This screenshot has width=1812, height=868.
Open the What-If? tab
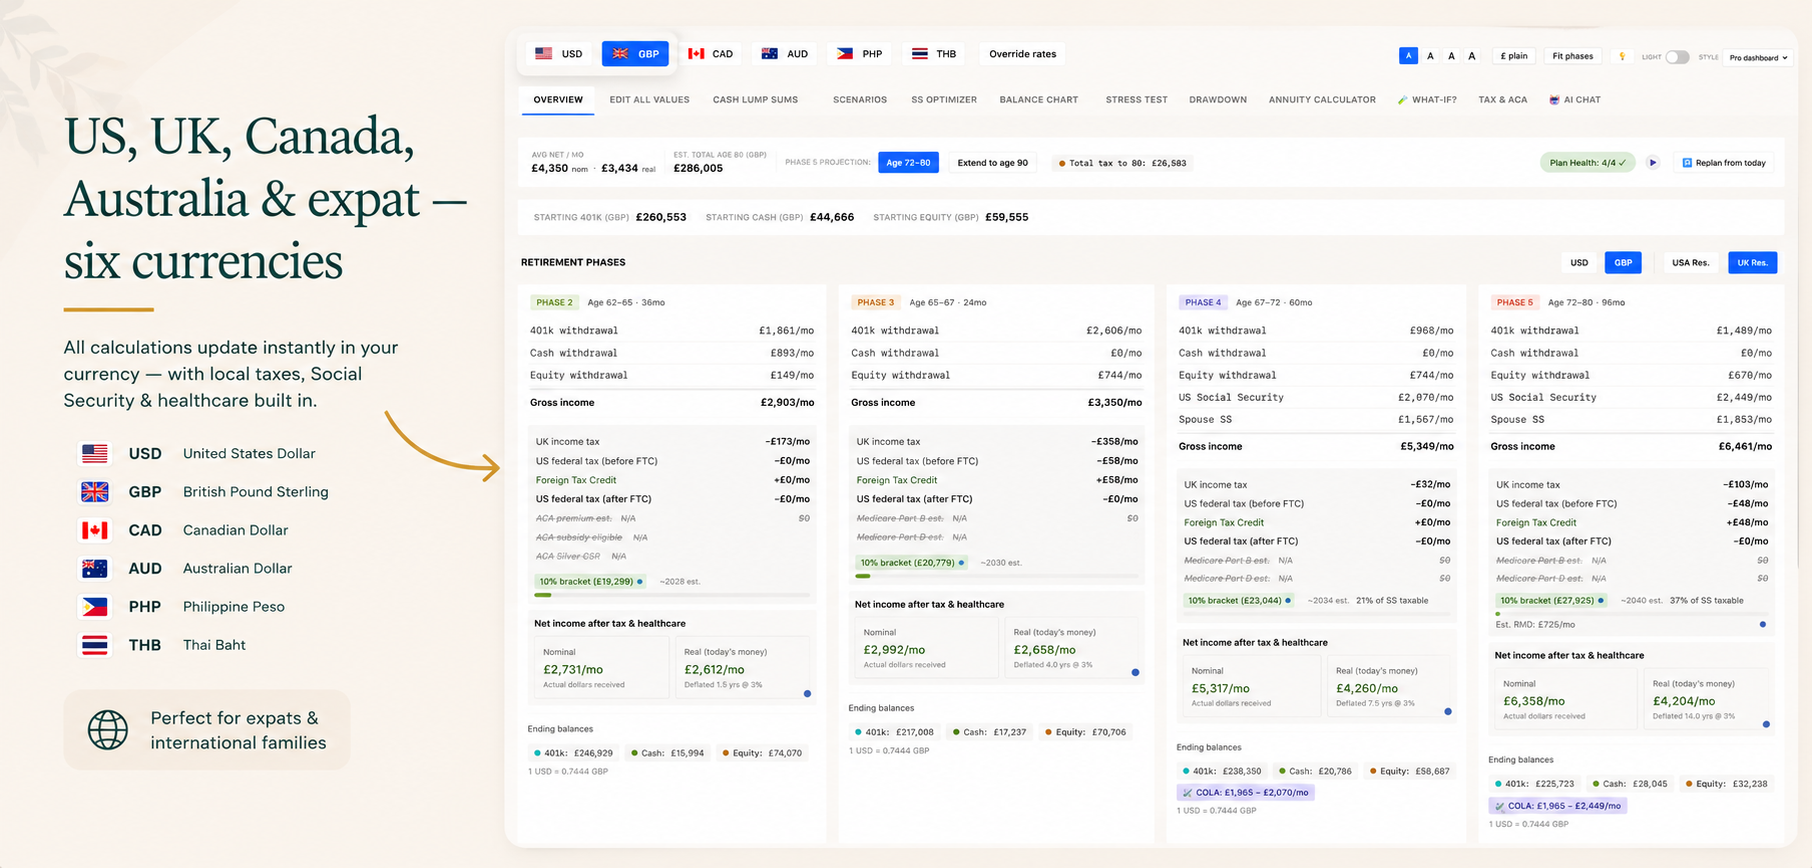coord(1427,100)
